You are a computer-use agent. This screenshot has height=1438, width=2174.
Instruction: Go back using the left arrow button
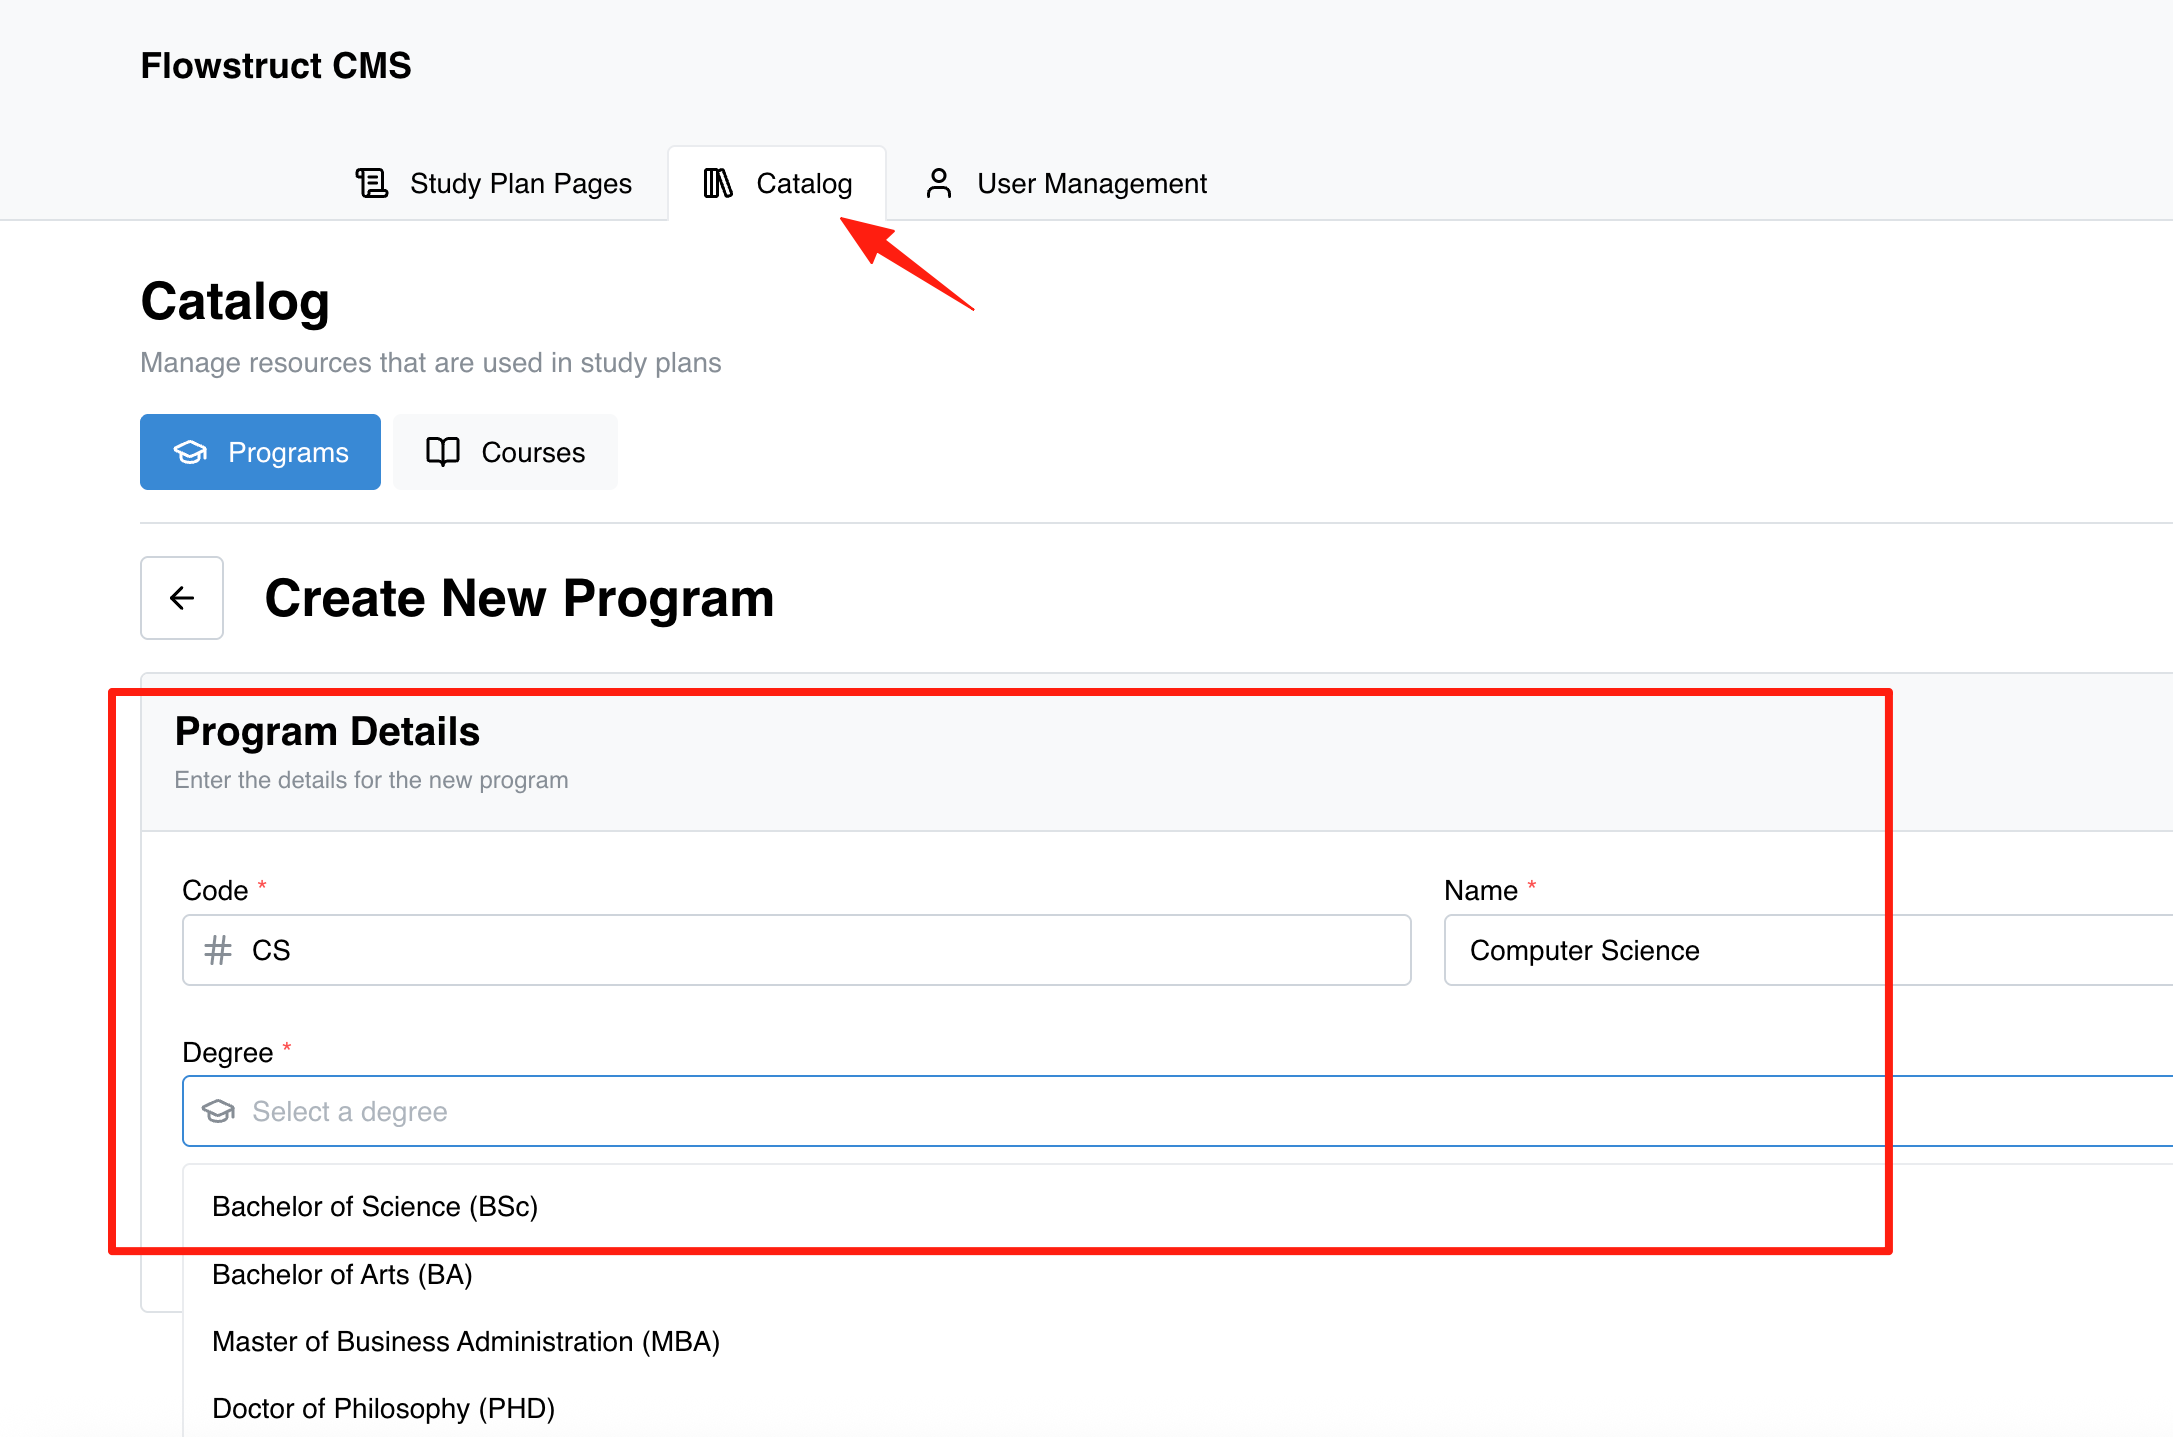coord(182,598)
